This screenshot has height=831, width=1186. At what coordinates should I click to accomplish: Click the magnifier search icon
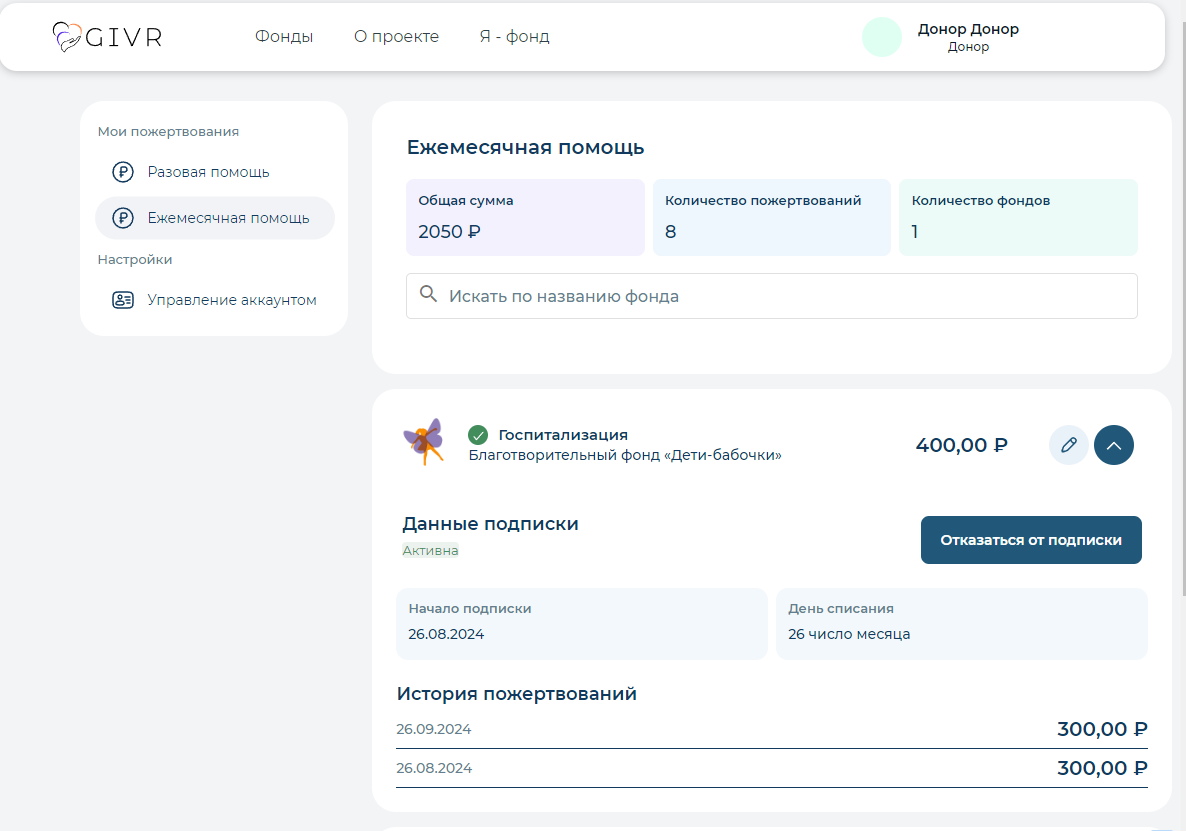point(429,295)
